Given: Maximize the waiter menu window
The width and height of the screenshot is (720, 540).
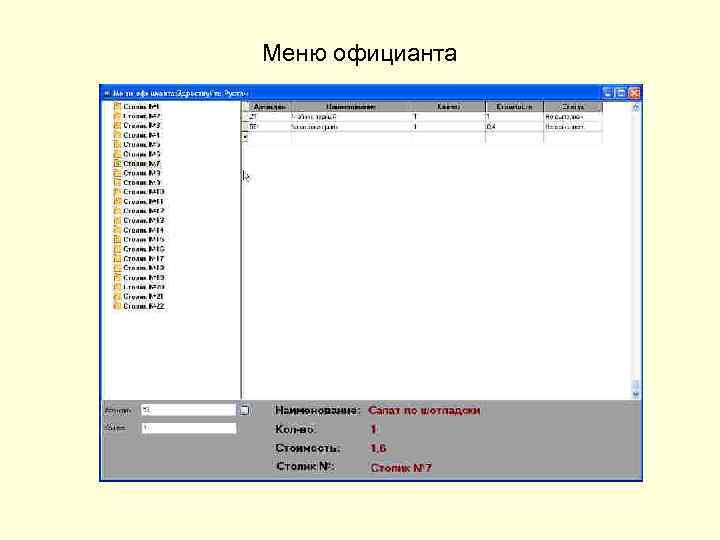Looking at the screenshot, I should [x=621, y=93].
